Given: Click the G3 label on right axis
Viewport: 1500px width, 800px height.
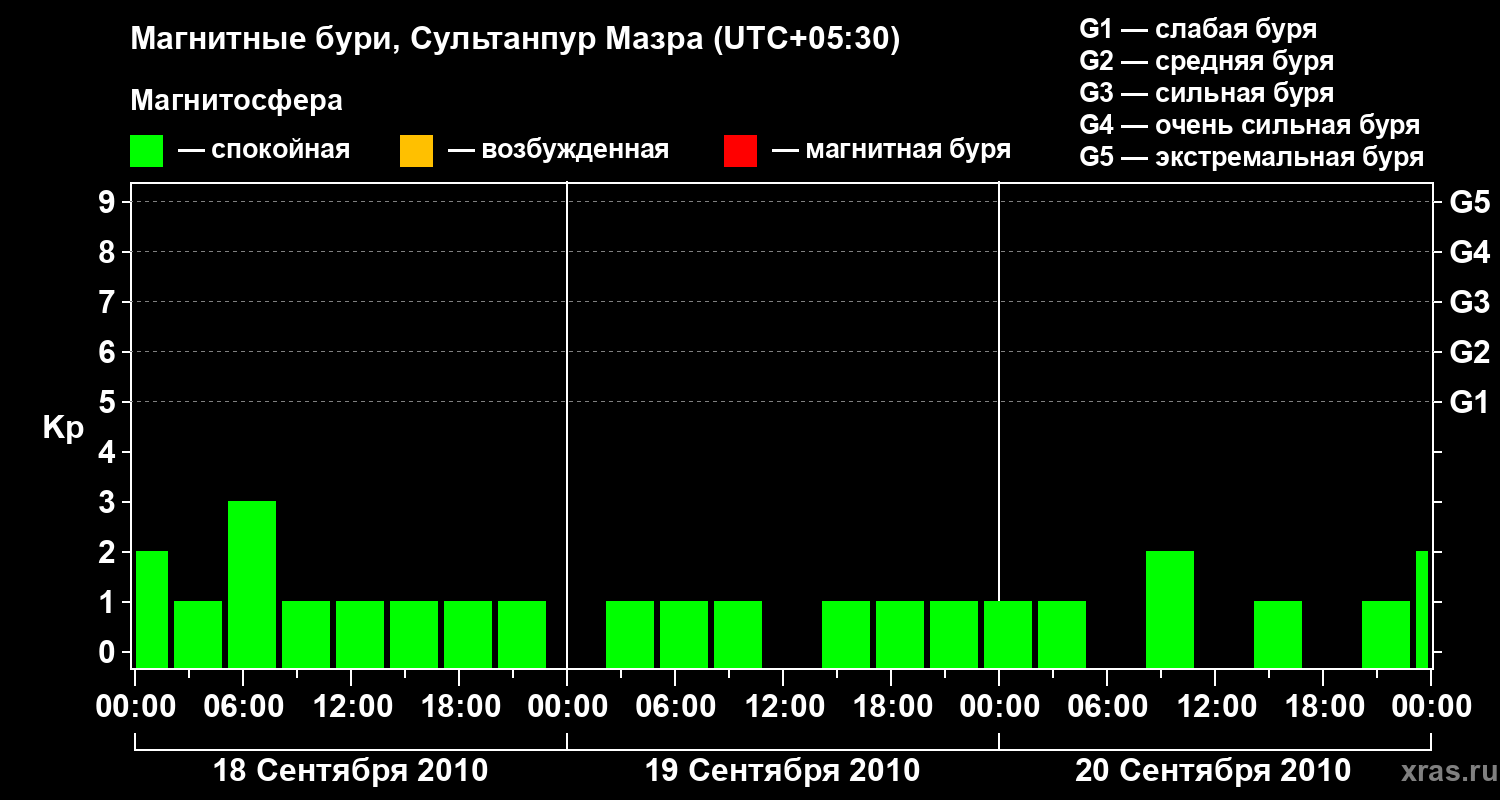Looking at the screenshot, I should (1469, 303).
